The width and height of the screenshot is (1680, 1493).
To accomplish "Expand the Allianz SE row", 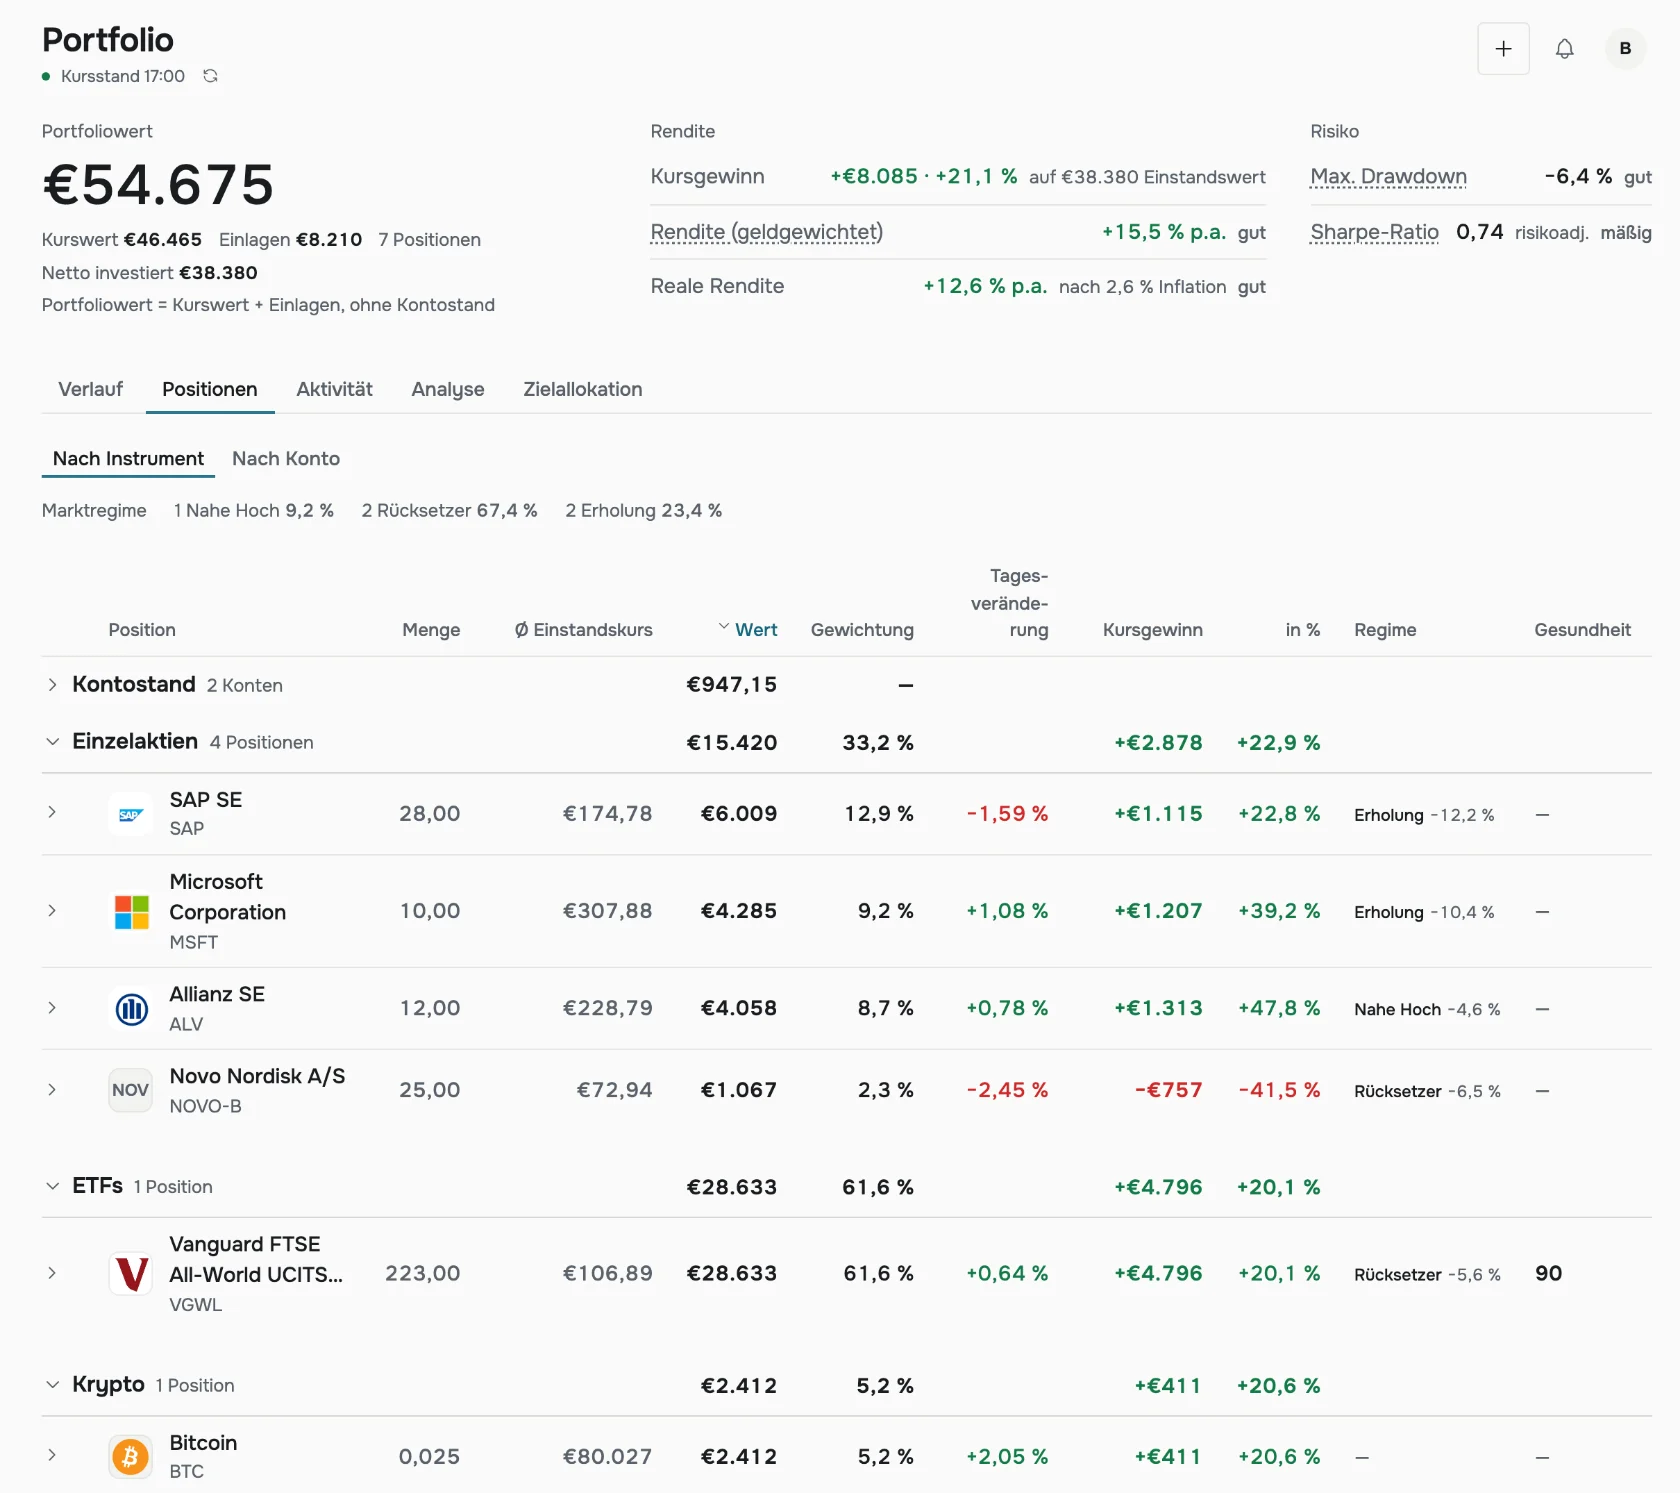I will [52, 1007].
